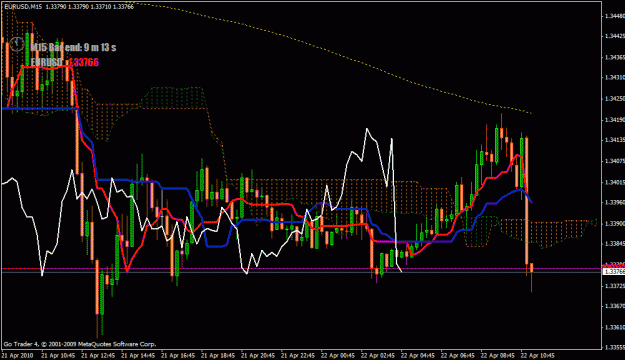The height and width of the screenshot is (360, 625).
Task: Click the '22 Apr 08:45' time axis label
Action: 497,355
